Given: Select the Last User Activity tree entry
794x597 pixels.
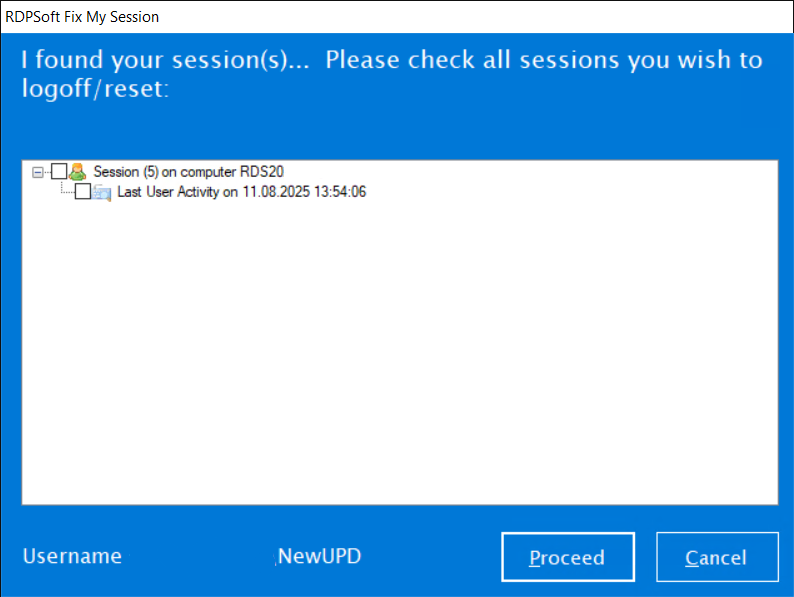Looking at the screenshot, I should click(241, 192).
